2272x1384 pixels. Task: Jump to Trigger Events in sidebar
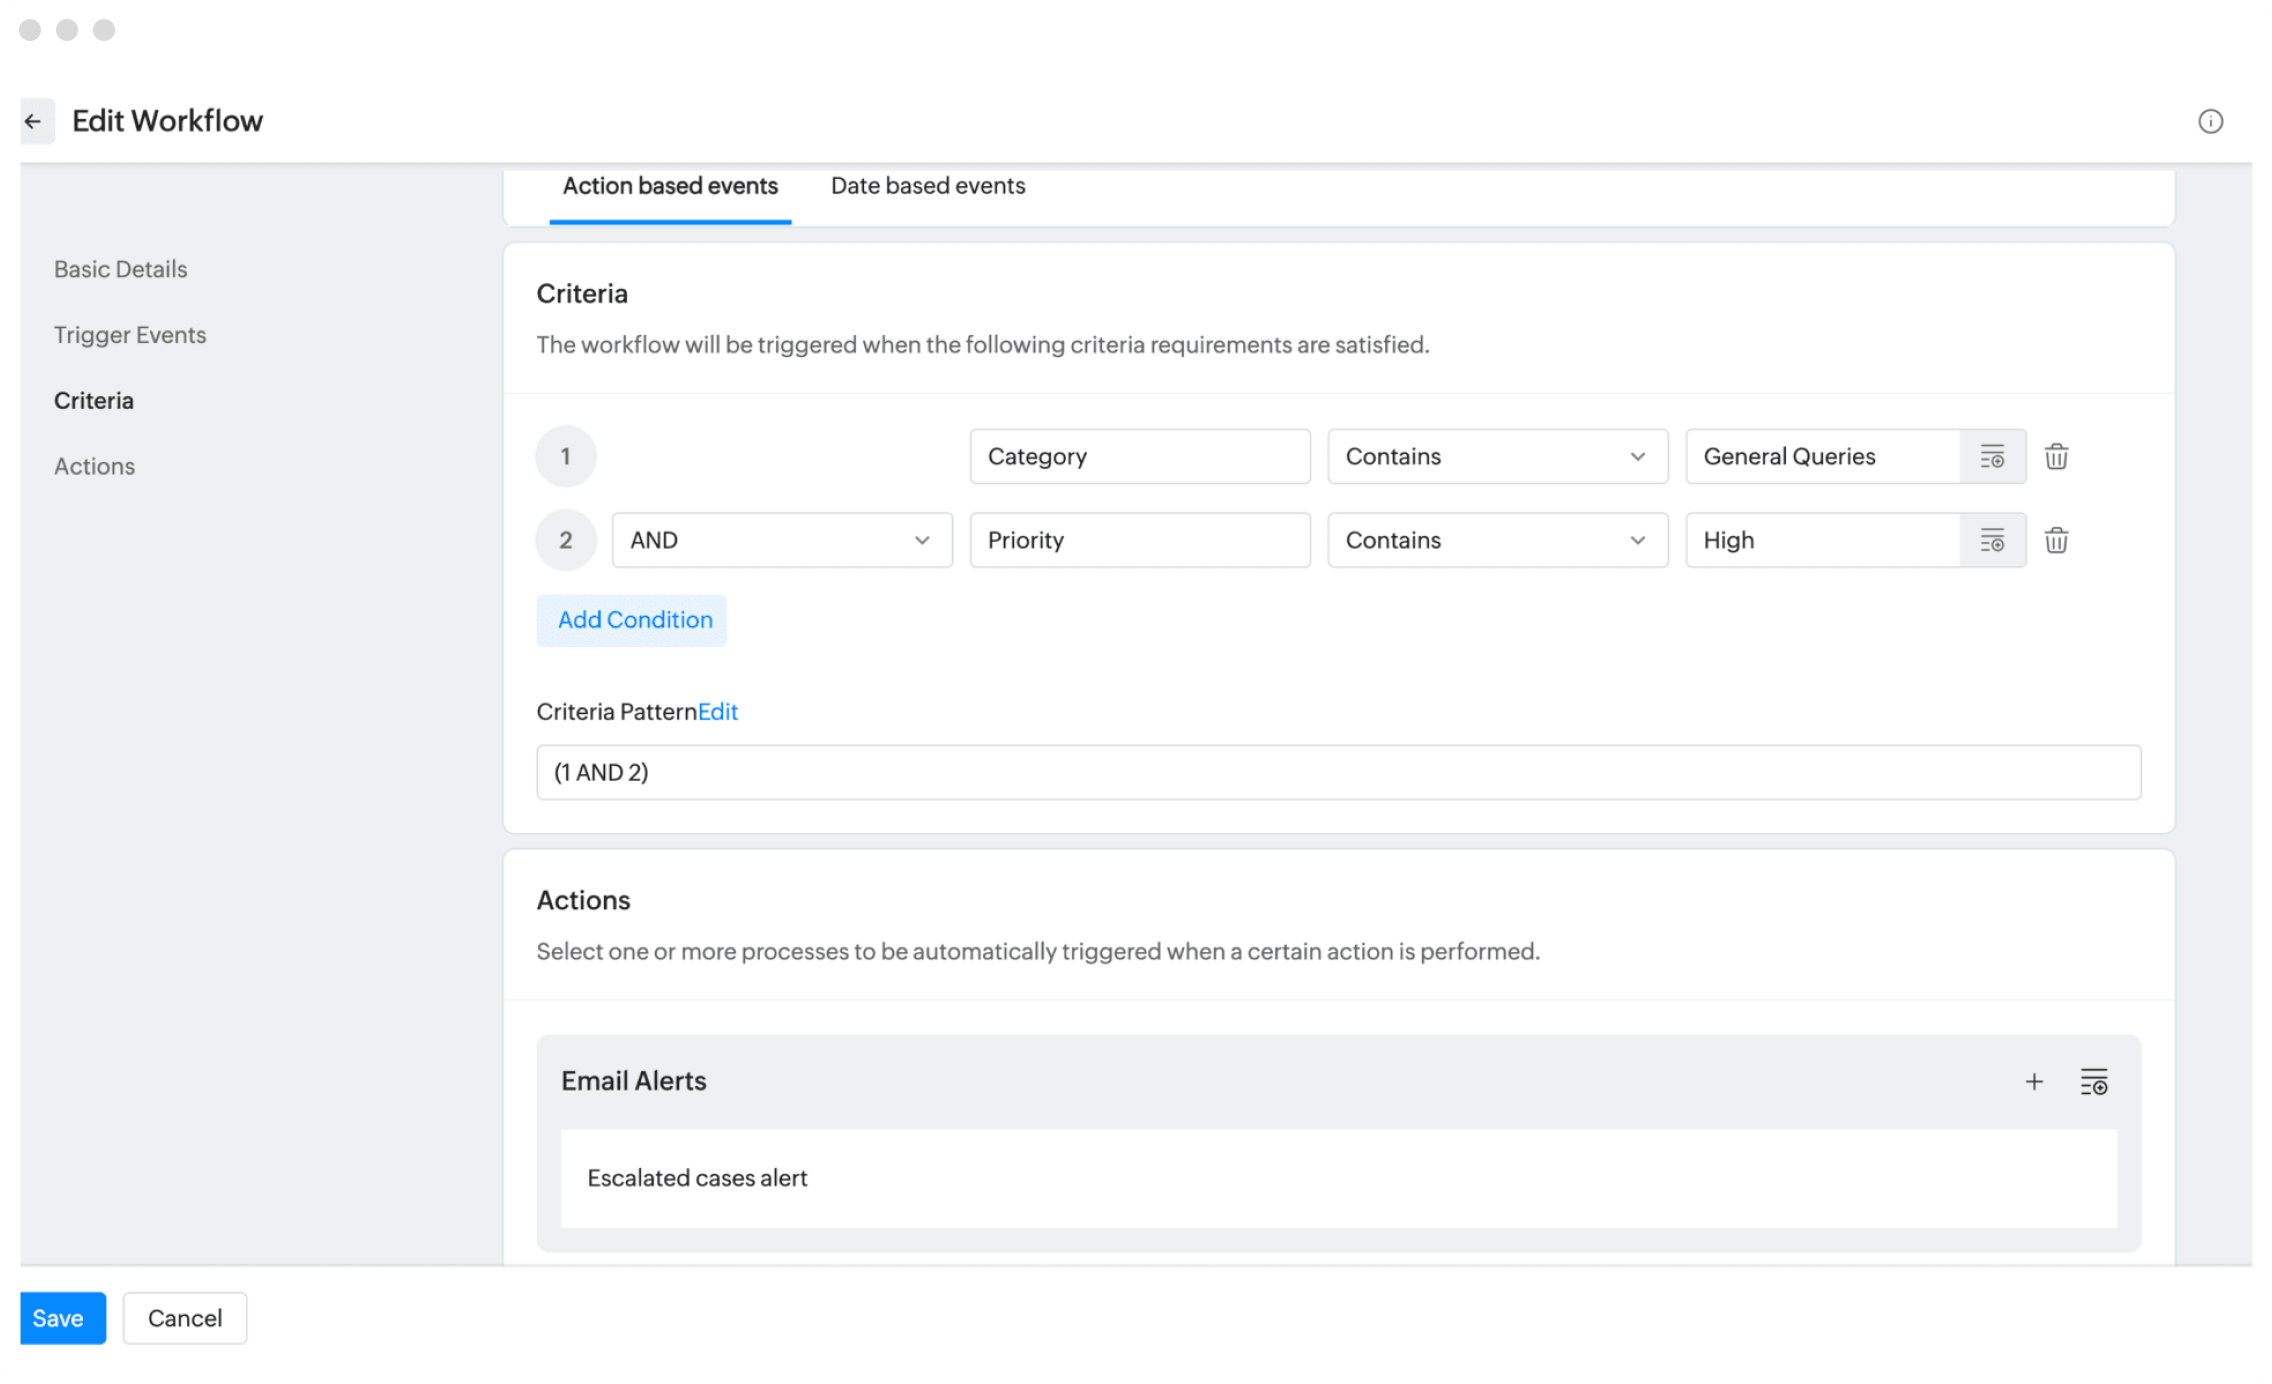130,335
